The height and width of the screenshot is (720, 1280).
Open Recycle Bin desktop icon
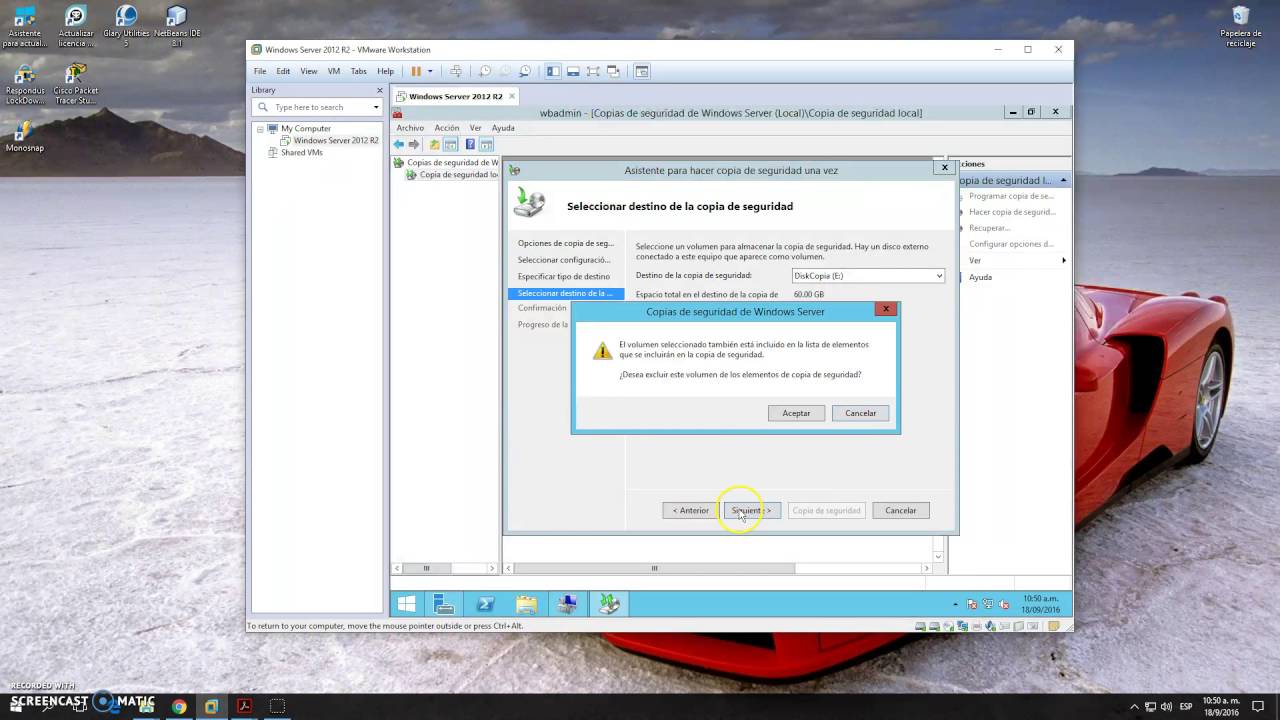point(1241,27)
